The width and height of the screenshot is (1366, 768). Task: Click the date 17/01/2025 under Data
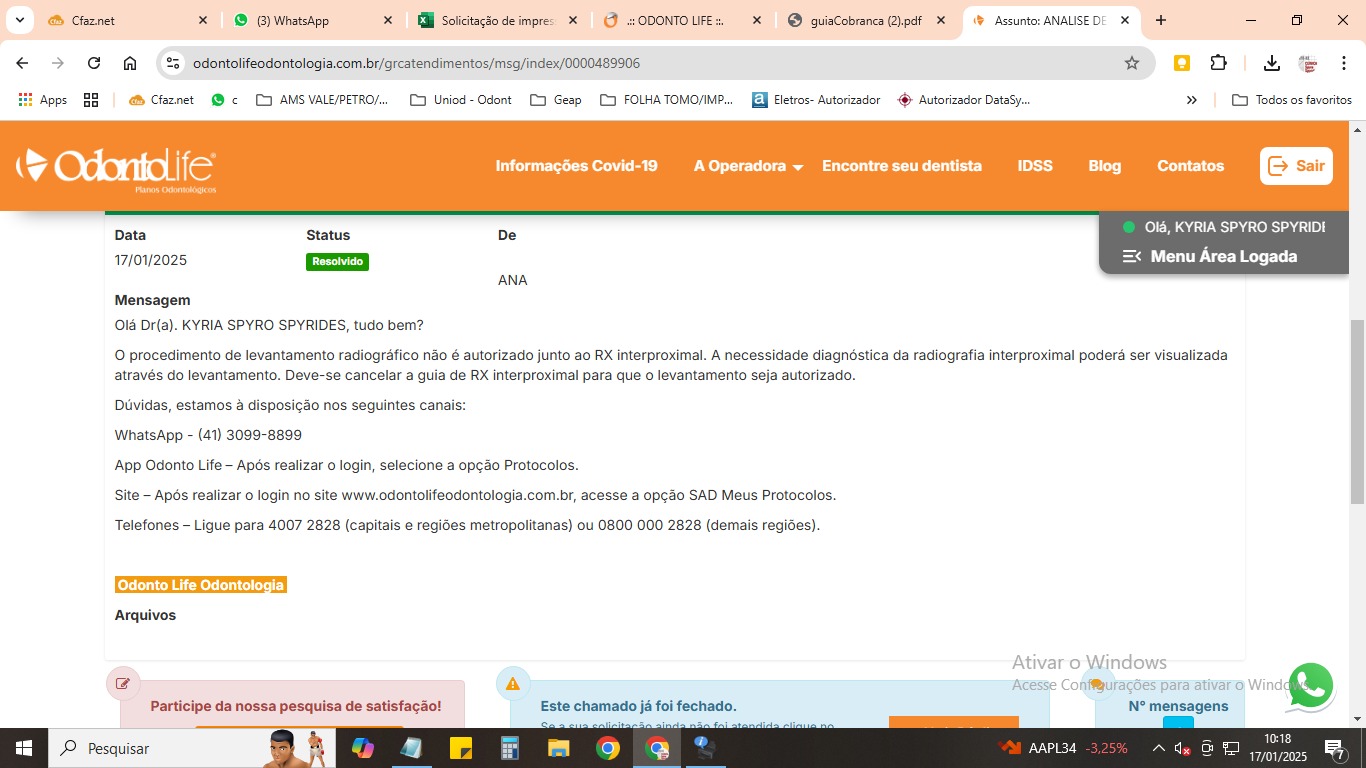[151, 260]
